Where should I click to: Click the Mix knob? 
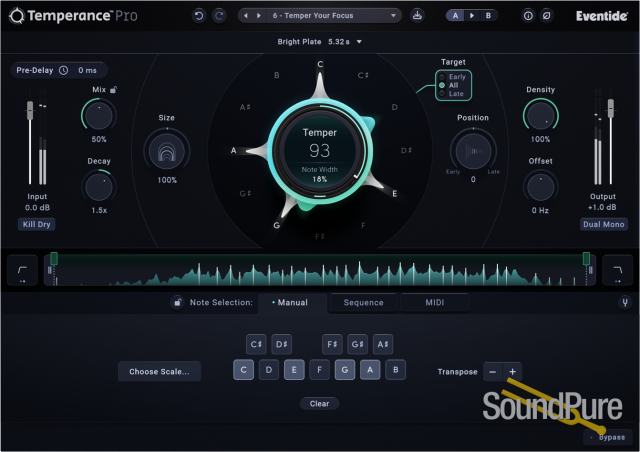pos(99,116)
